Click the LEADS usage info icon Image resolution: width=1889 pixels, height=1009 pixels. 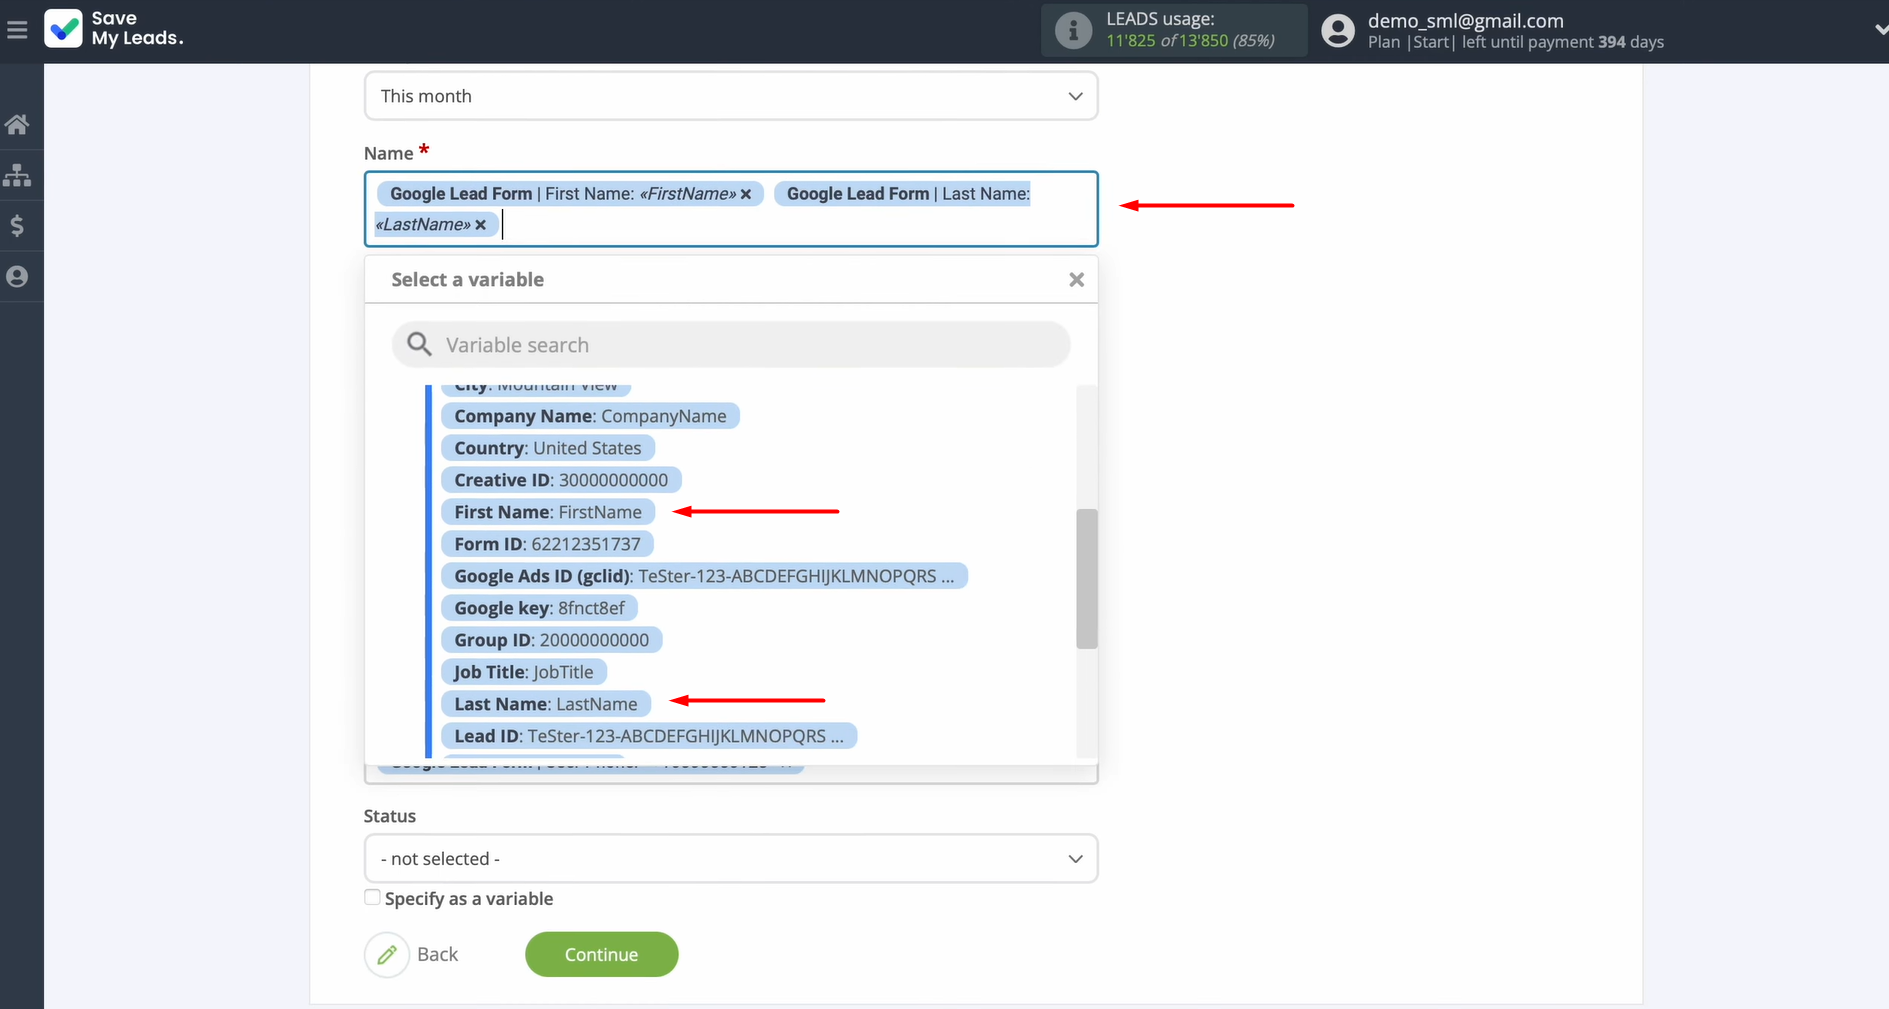click(x=1073, y=30)
